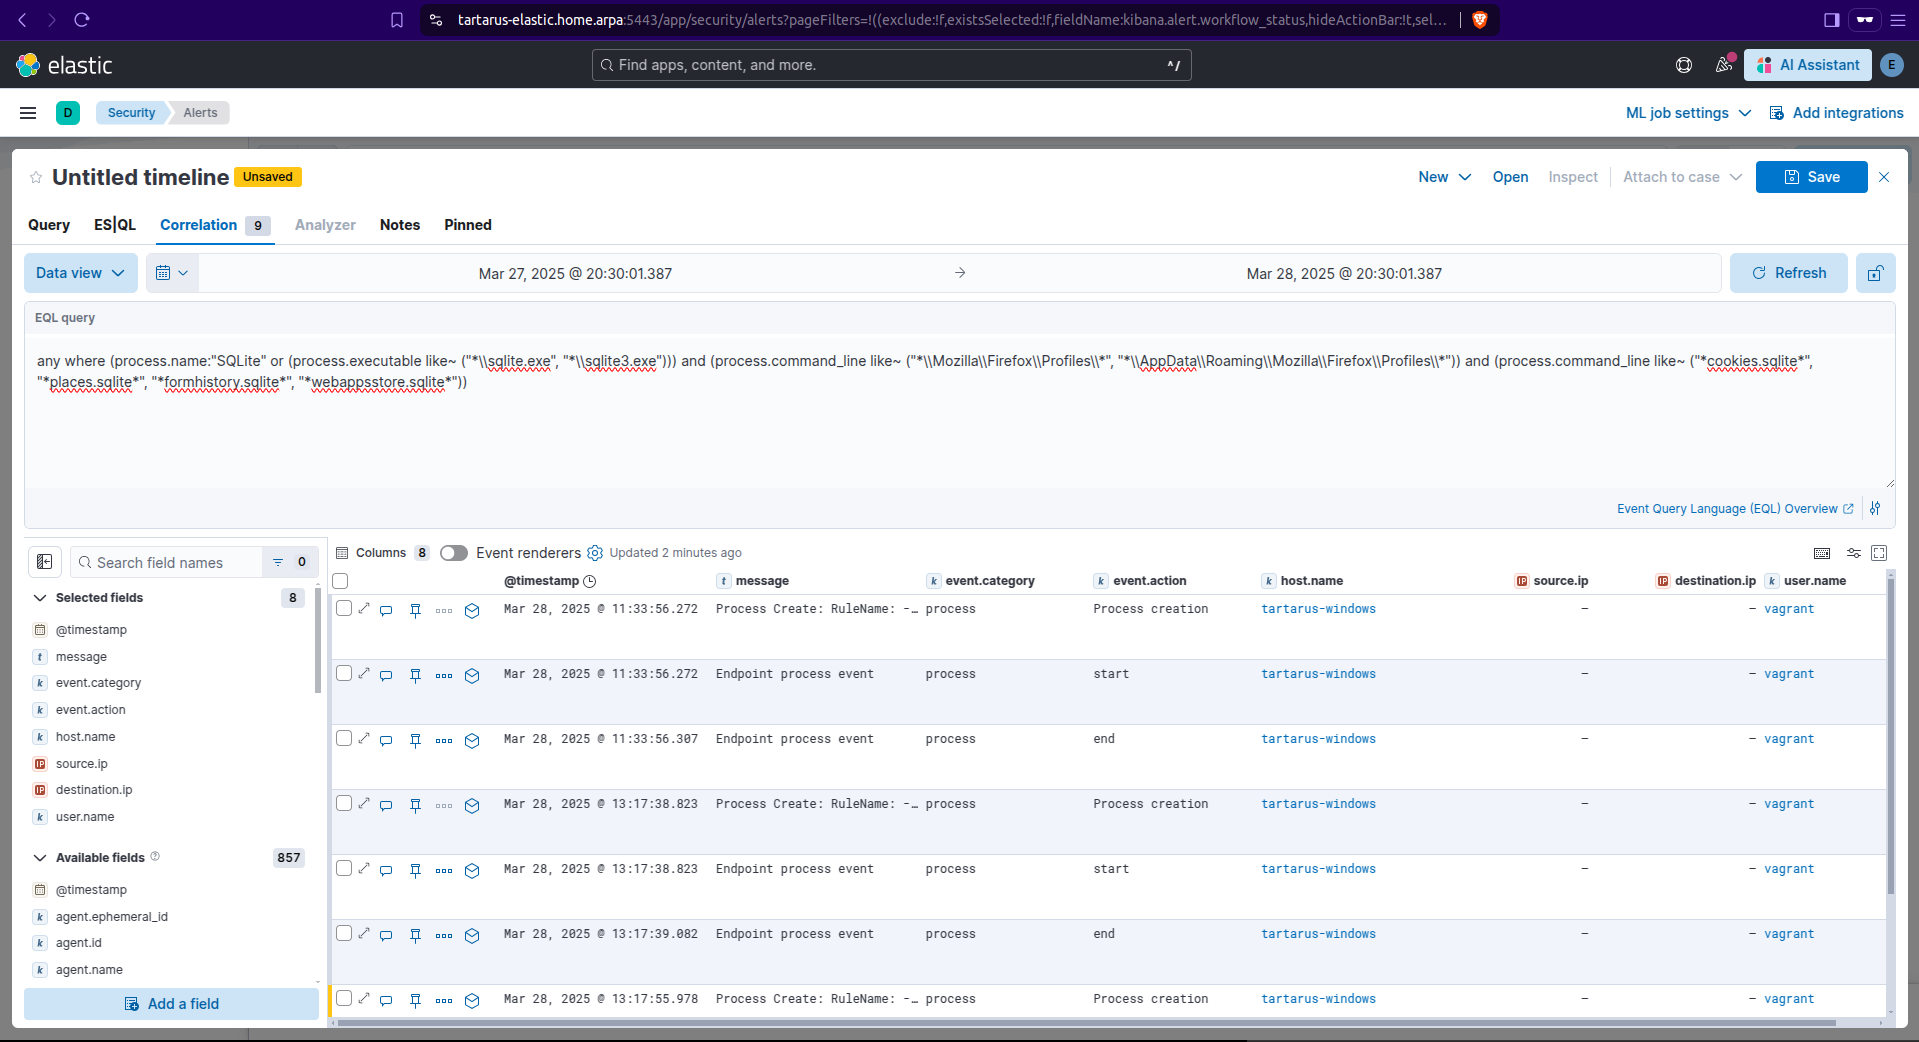Click the calendar date quick menu icon

(x=172, y=273)
